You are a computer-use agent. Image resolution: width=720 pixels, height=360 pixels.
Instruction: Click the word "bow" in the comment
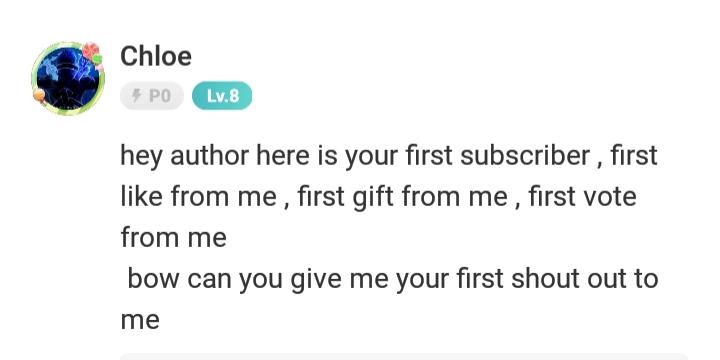coord(153,279)
